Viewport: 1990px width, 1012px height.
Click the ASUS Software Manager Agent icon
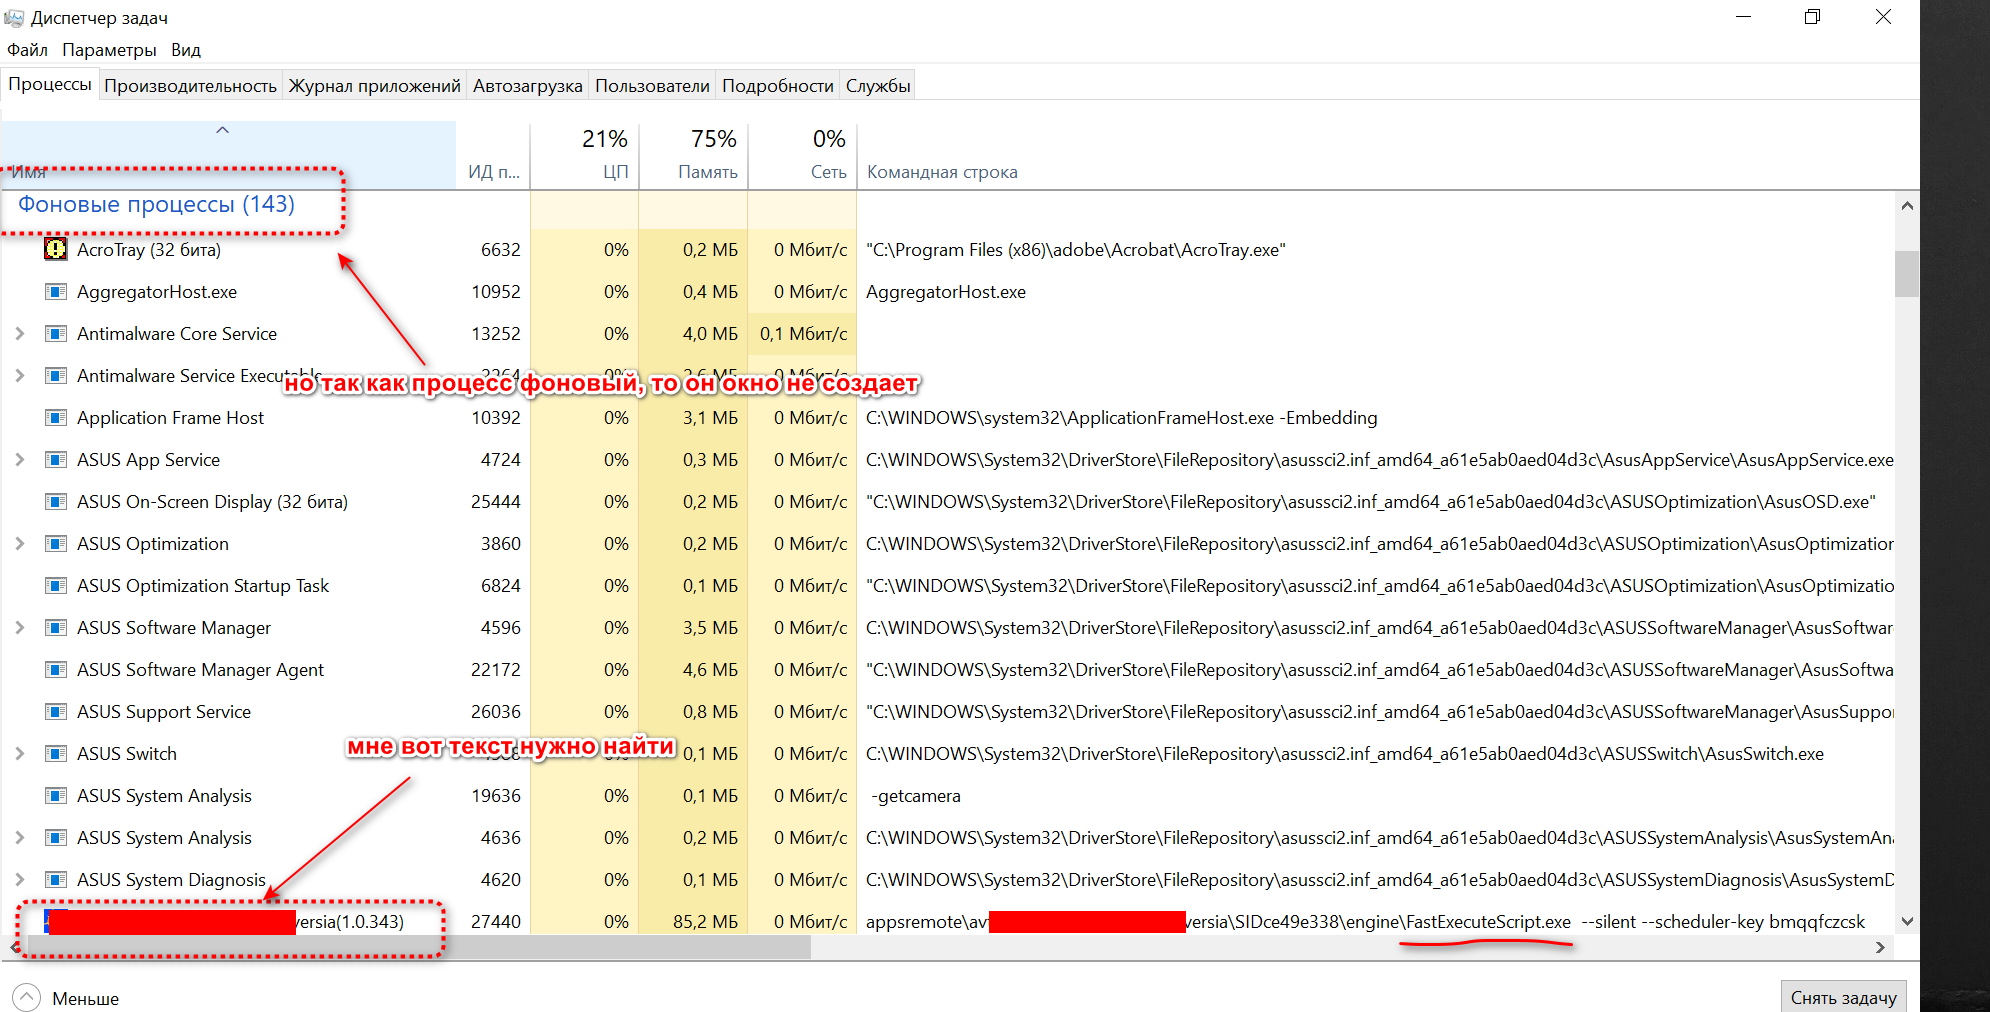tap(56, 670)
